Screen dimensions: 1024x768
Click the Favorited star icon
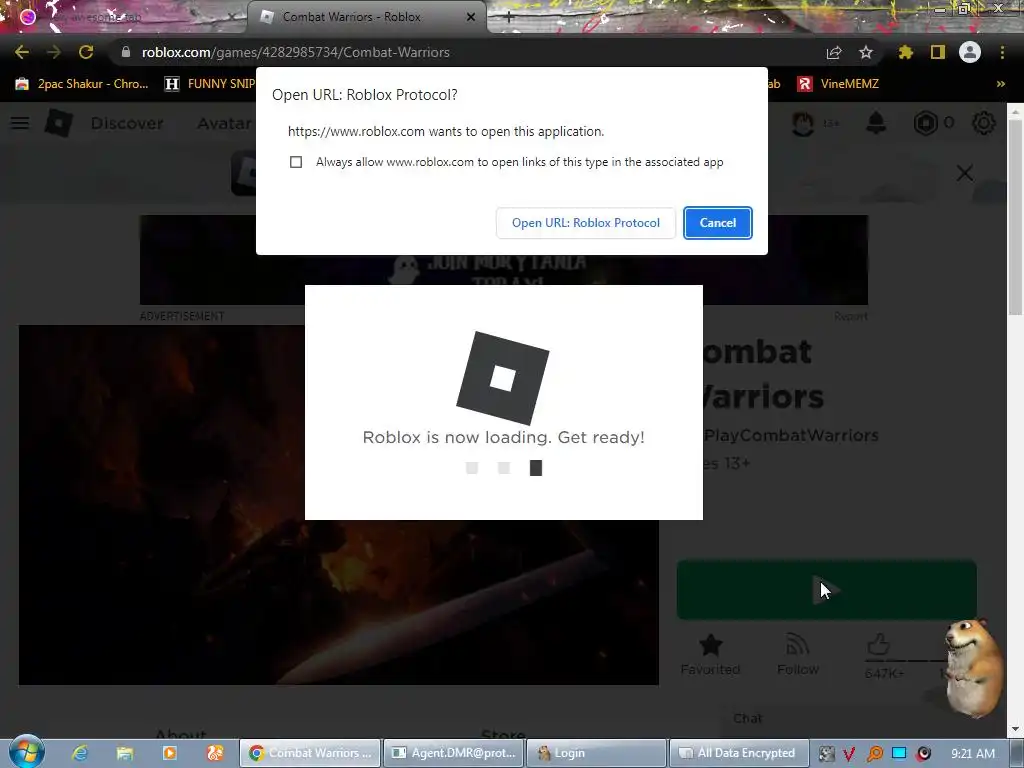(711, 646)
